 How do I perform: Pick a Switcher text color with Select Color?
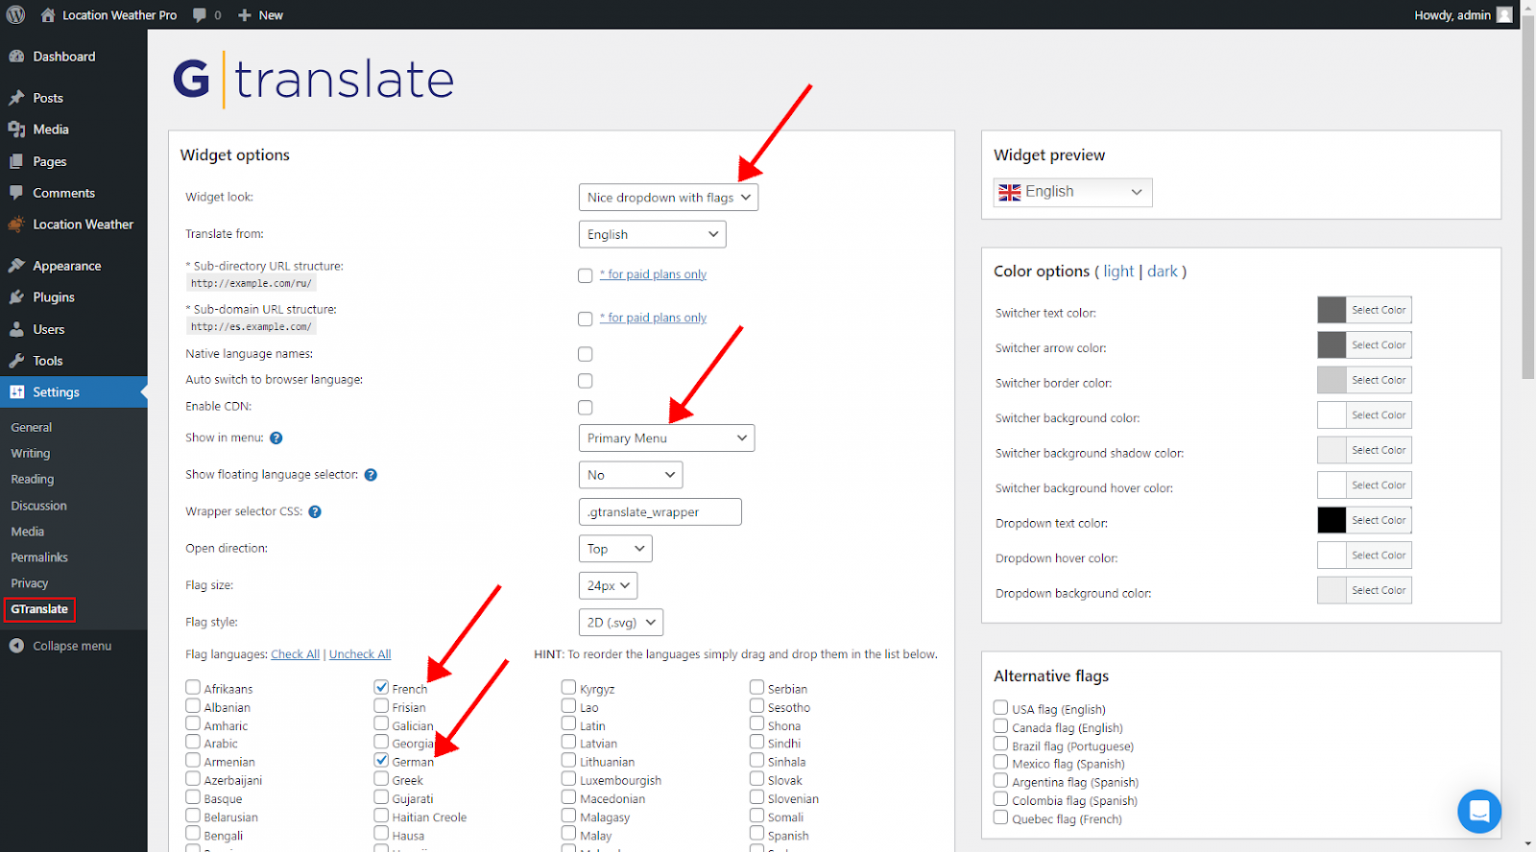[1379, 310]
